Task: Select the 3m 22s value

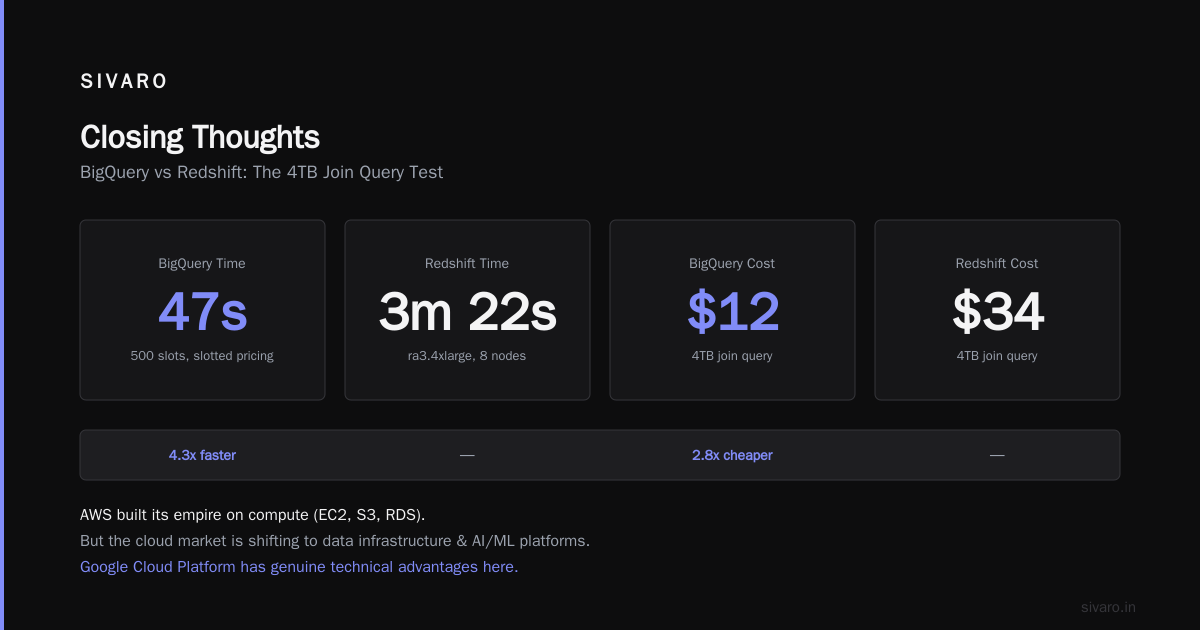Action: click(x=467, y=311)
